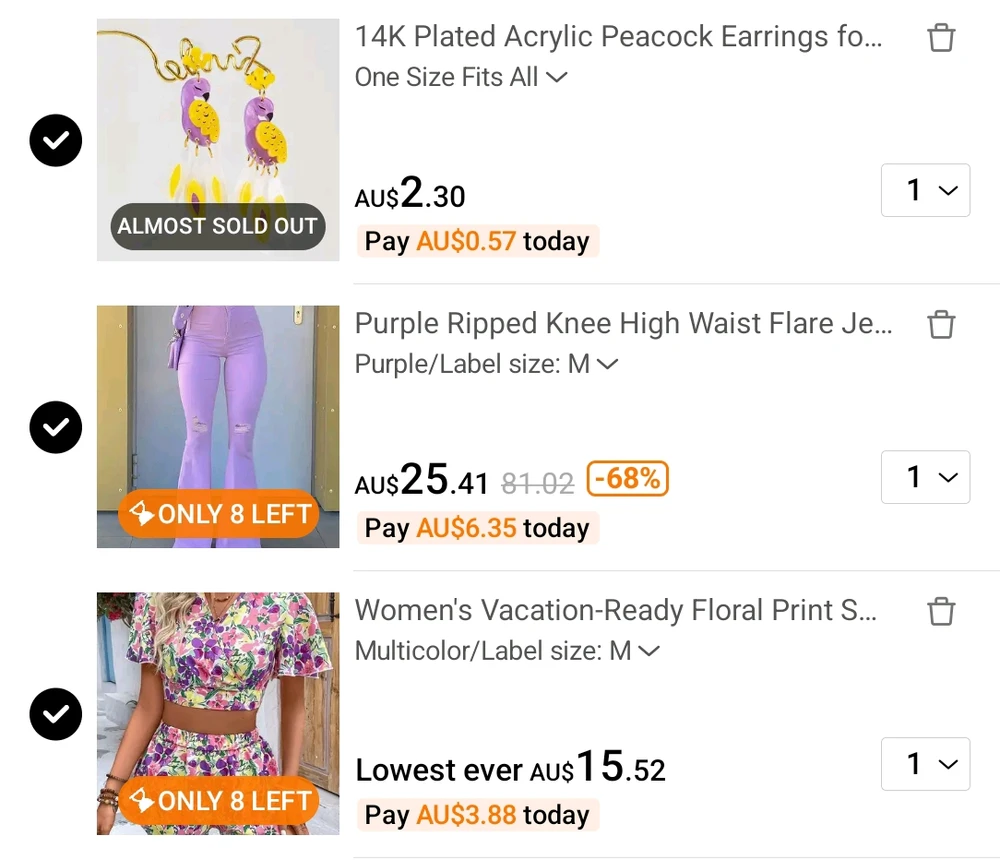Uncheck the Peacock Earrings selection
1000x862 pixels.
(56, 140)
